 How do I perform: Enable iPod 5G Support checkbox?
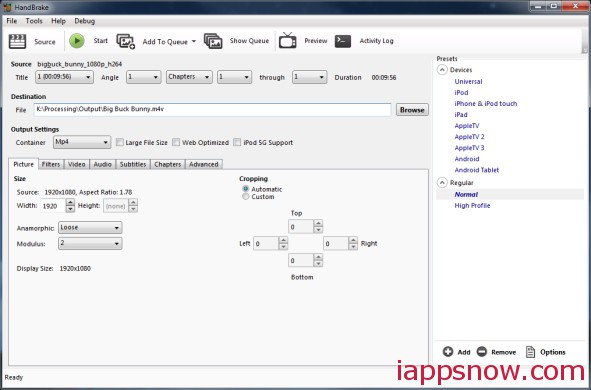237,142
